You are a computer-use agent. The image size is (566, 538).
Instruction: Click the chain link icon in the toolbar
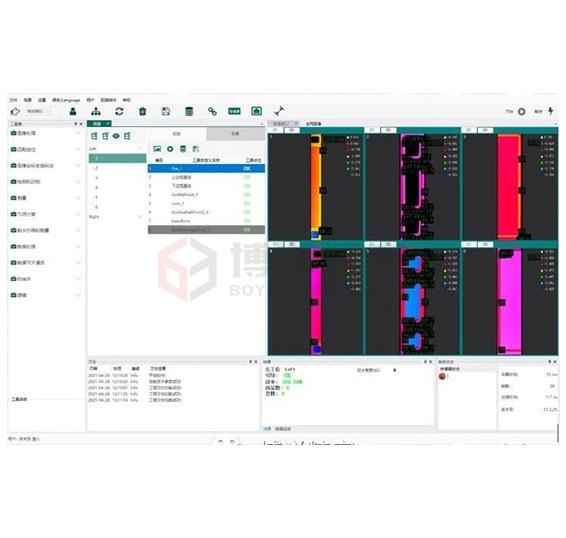pos(212,111)
